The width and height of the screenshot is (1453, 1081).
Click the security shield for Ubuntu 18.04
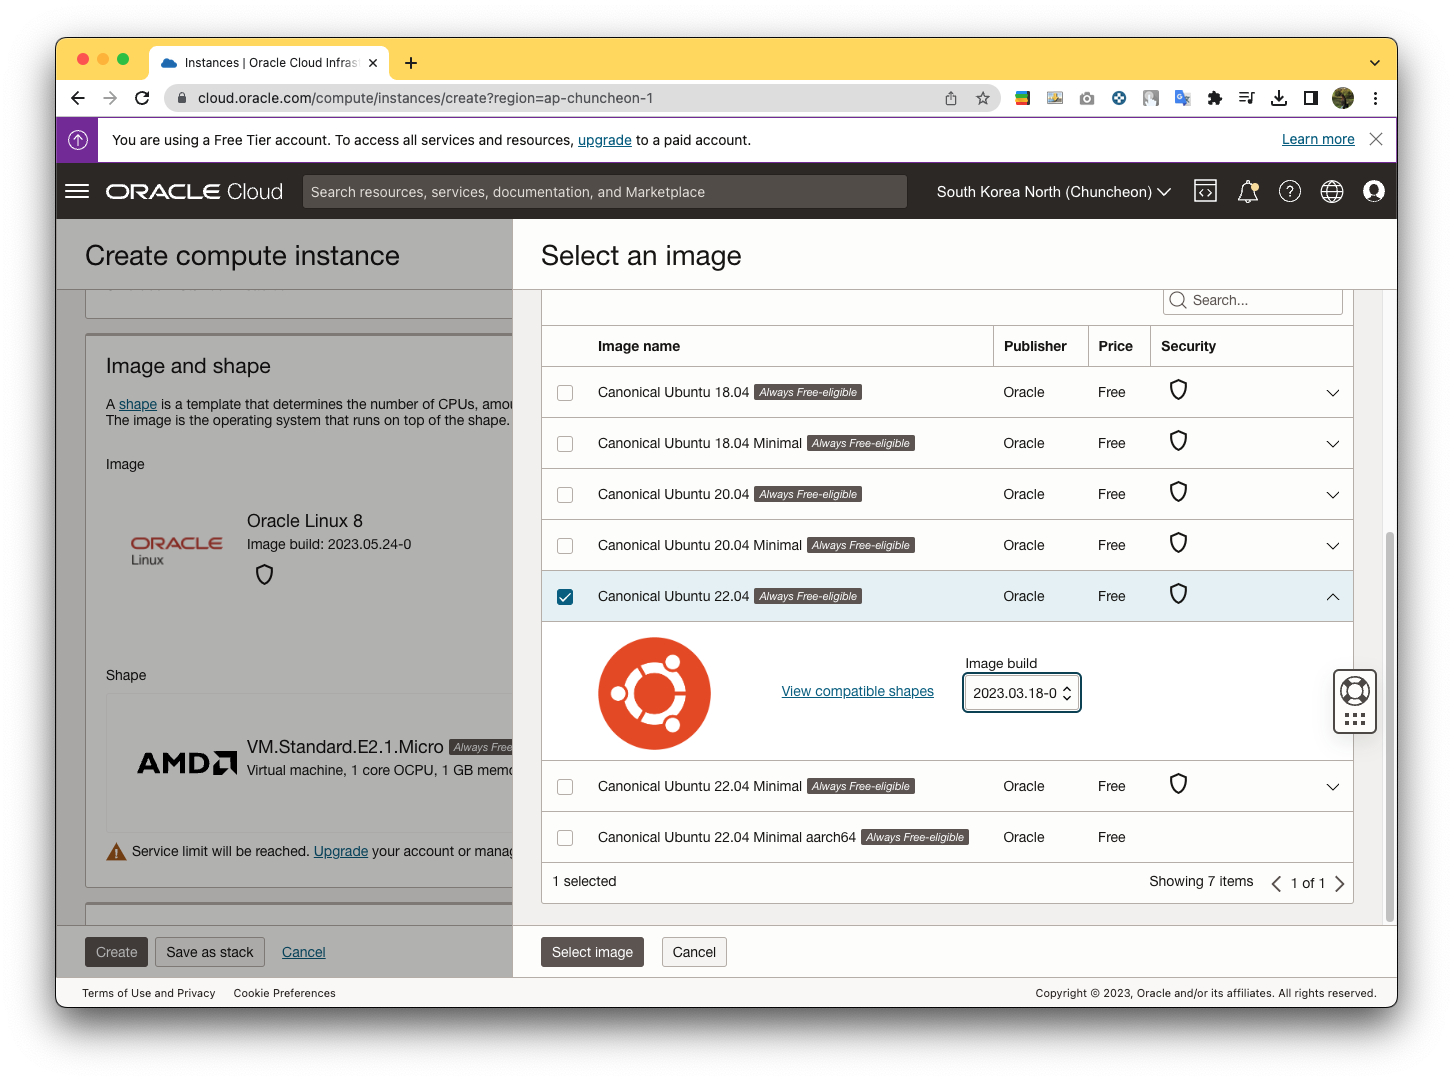[1179, 390]
